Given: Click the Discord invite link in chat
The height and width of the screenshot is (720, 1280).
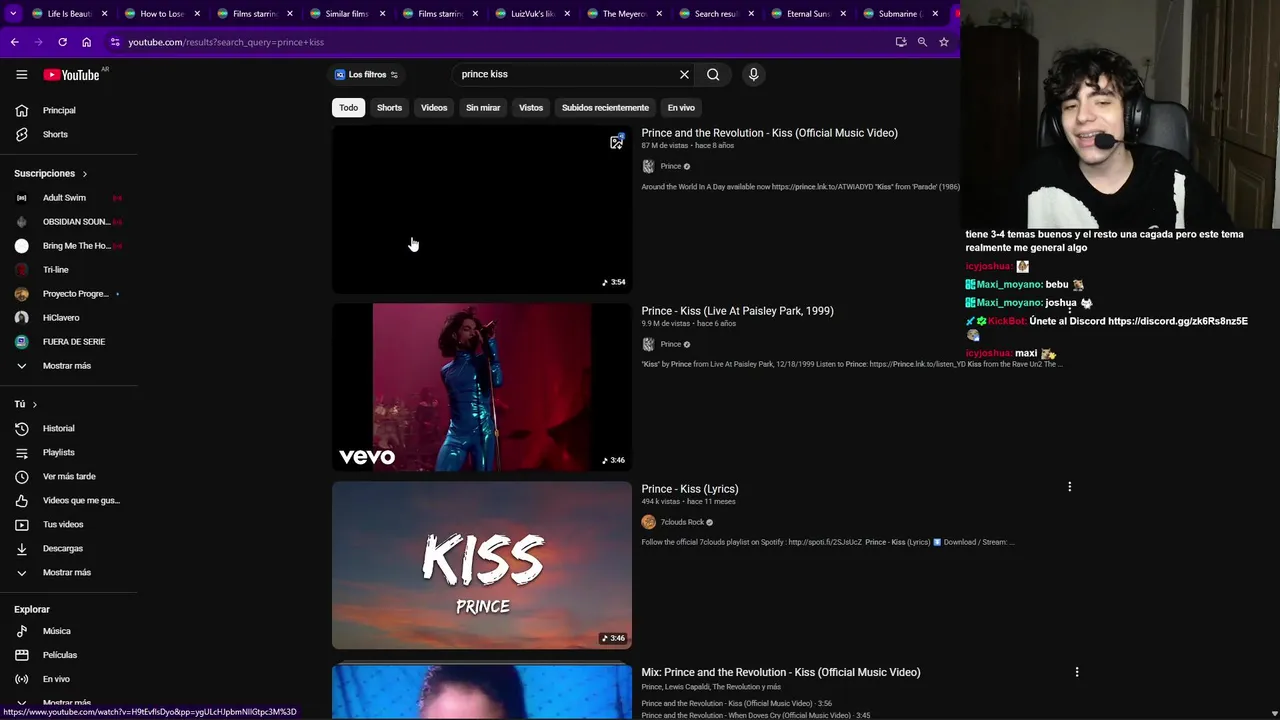Looking at the screenshot, I should click(x=1177, y=321).
